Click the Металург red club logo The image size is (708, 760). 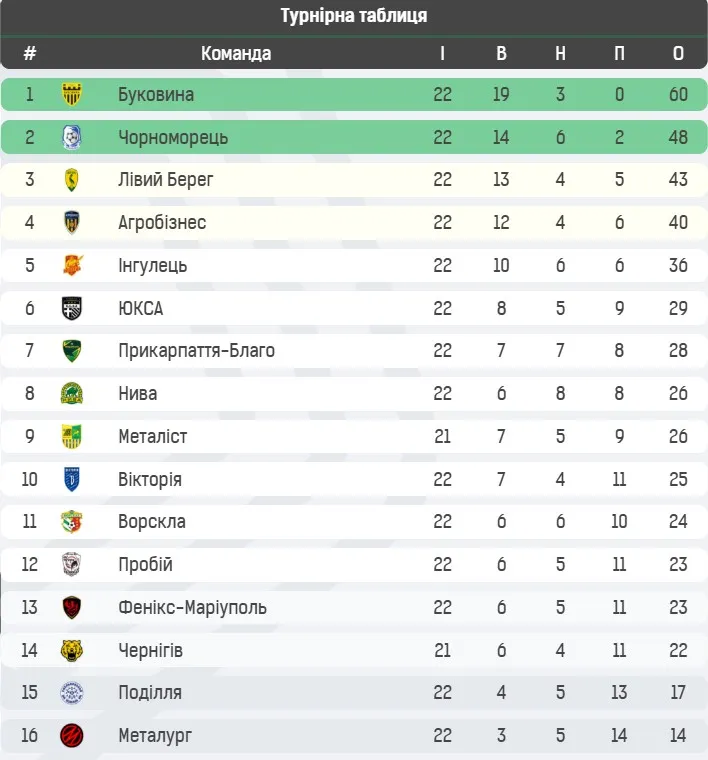coord(72,736)
